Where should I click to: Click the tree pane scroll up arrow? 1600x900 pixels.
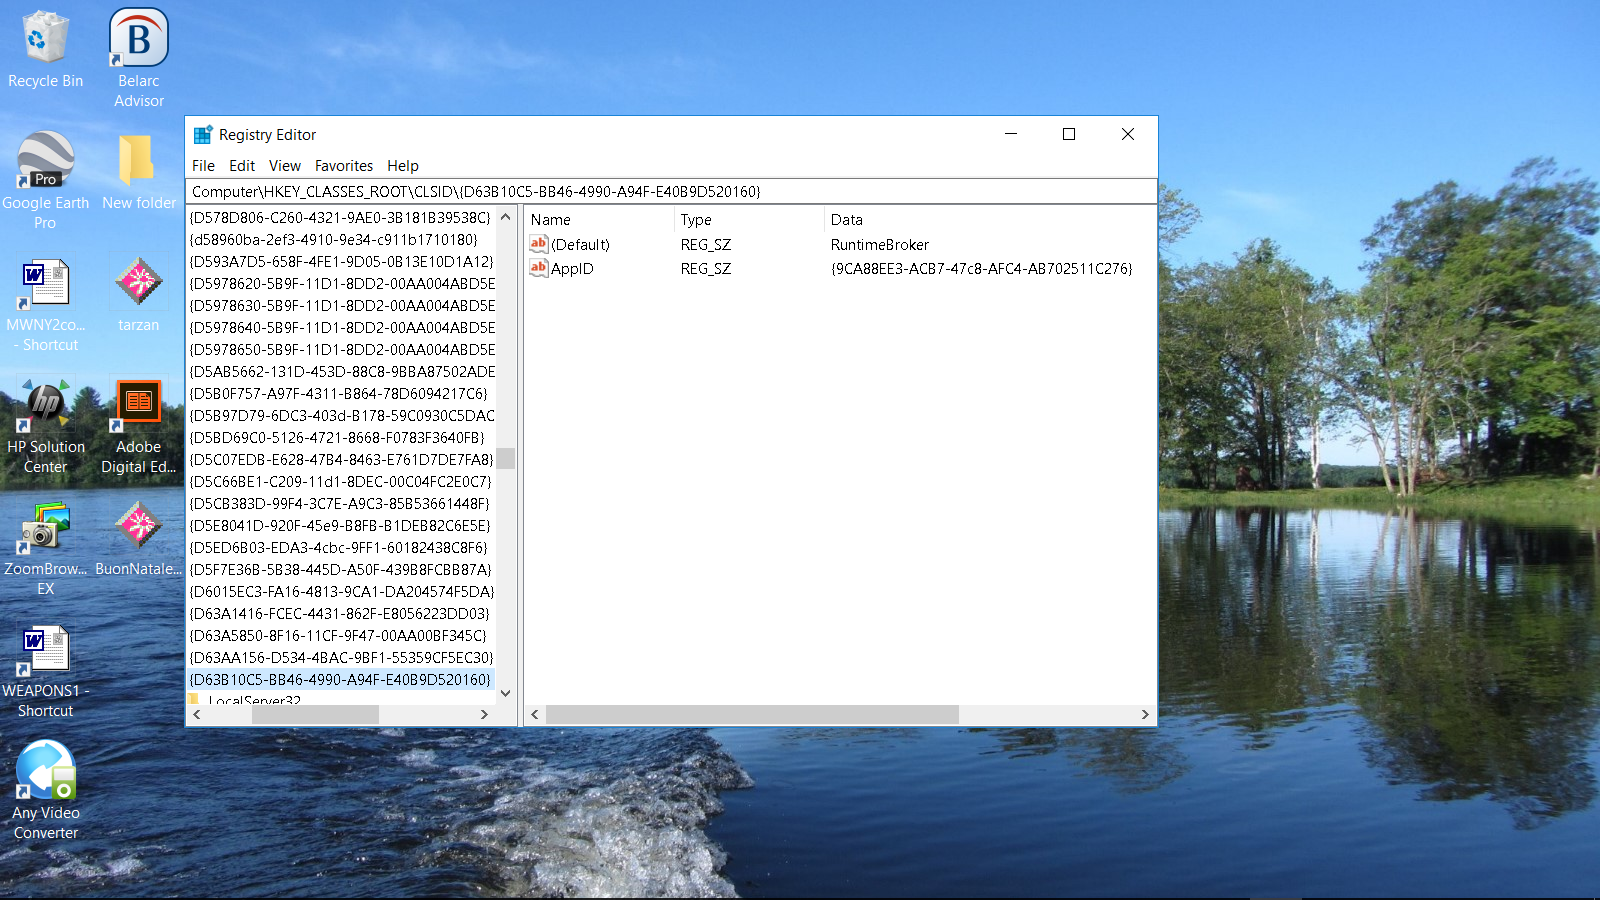[x=506, y=217]
